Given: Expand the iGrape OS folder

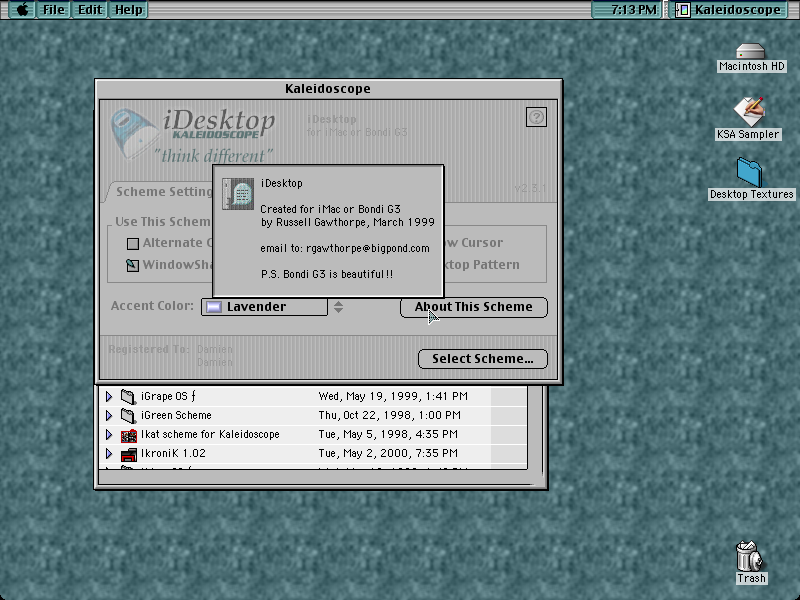Looking at the screenshot, I should point(109,396).
